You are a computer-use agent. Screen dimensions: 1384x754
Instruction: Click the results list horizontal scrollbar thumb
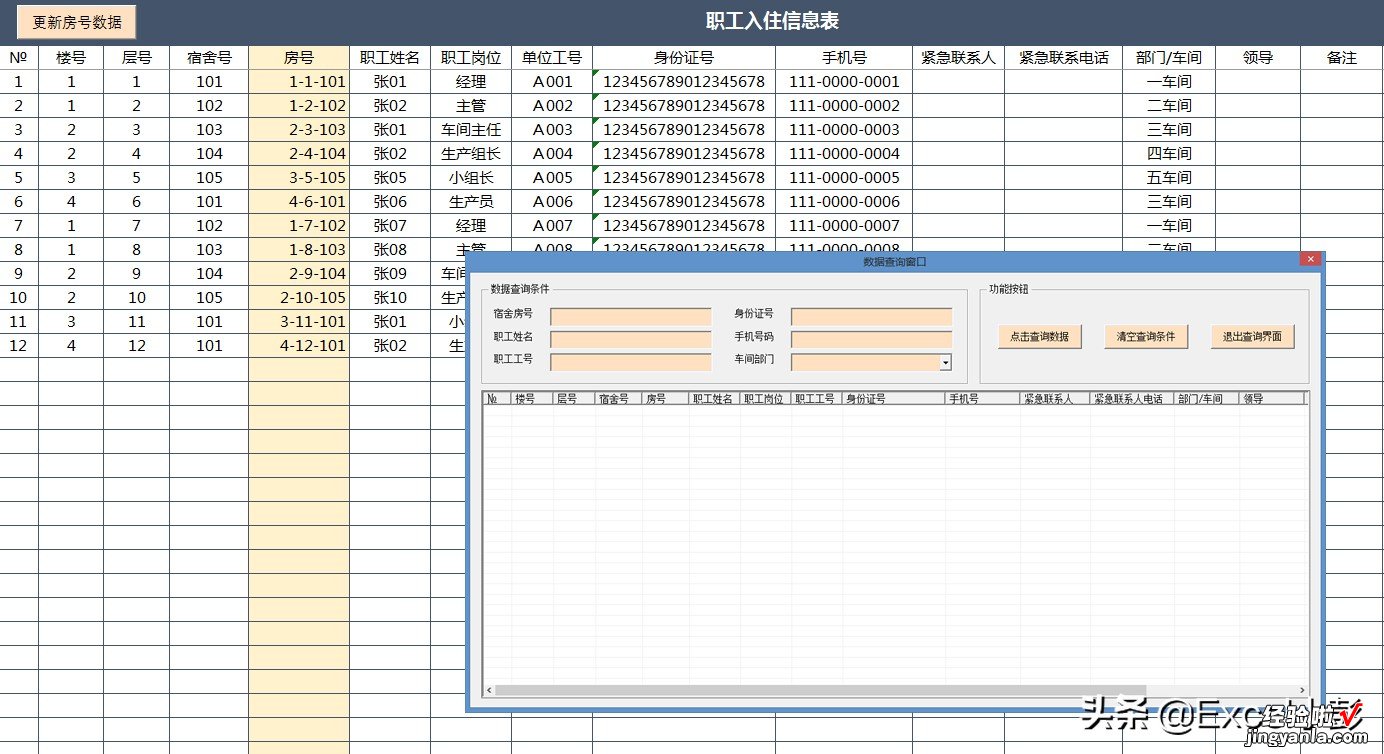pos(820,690)
